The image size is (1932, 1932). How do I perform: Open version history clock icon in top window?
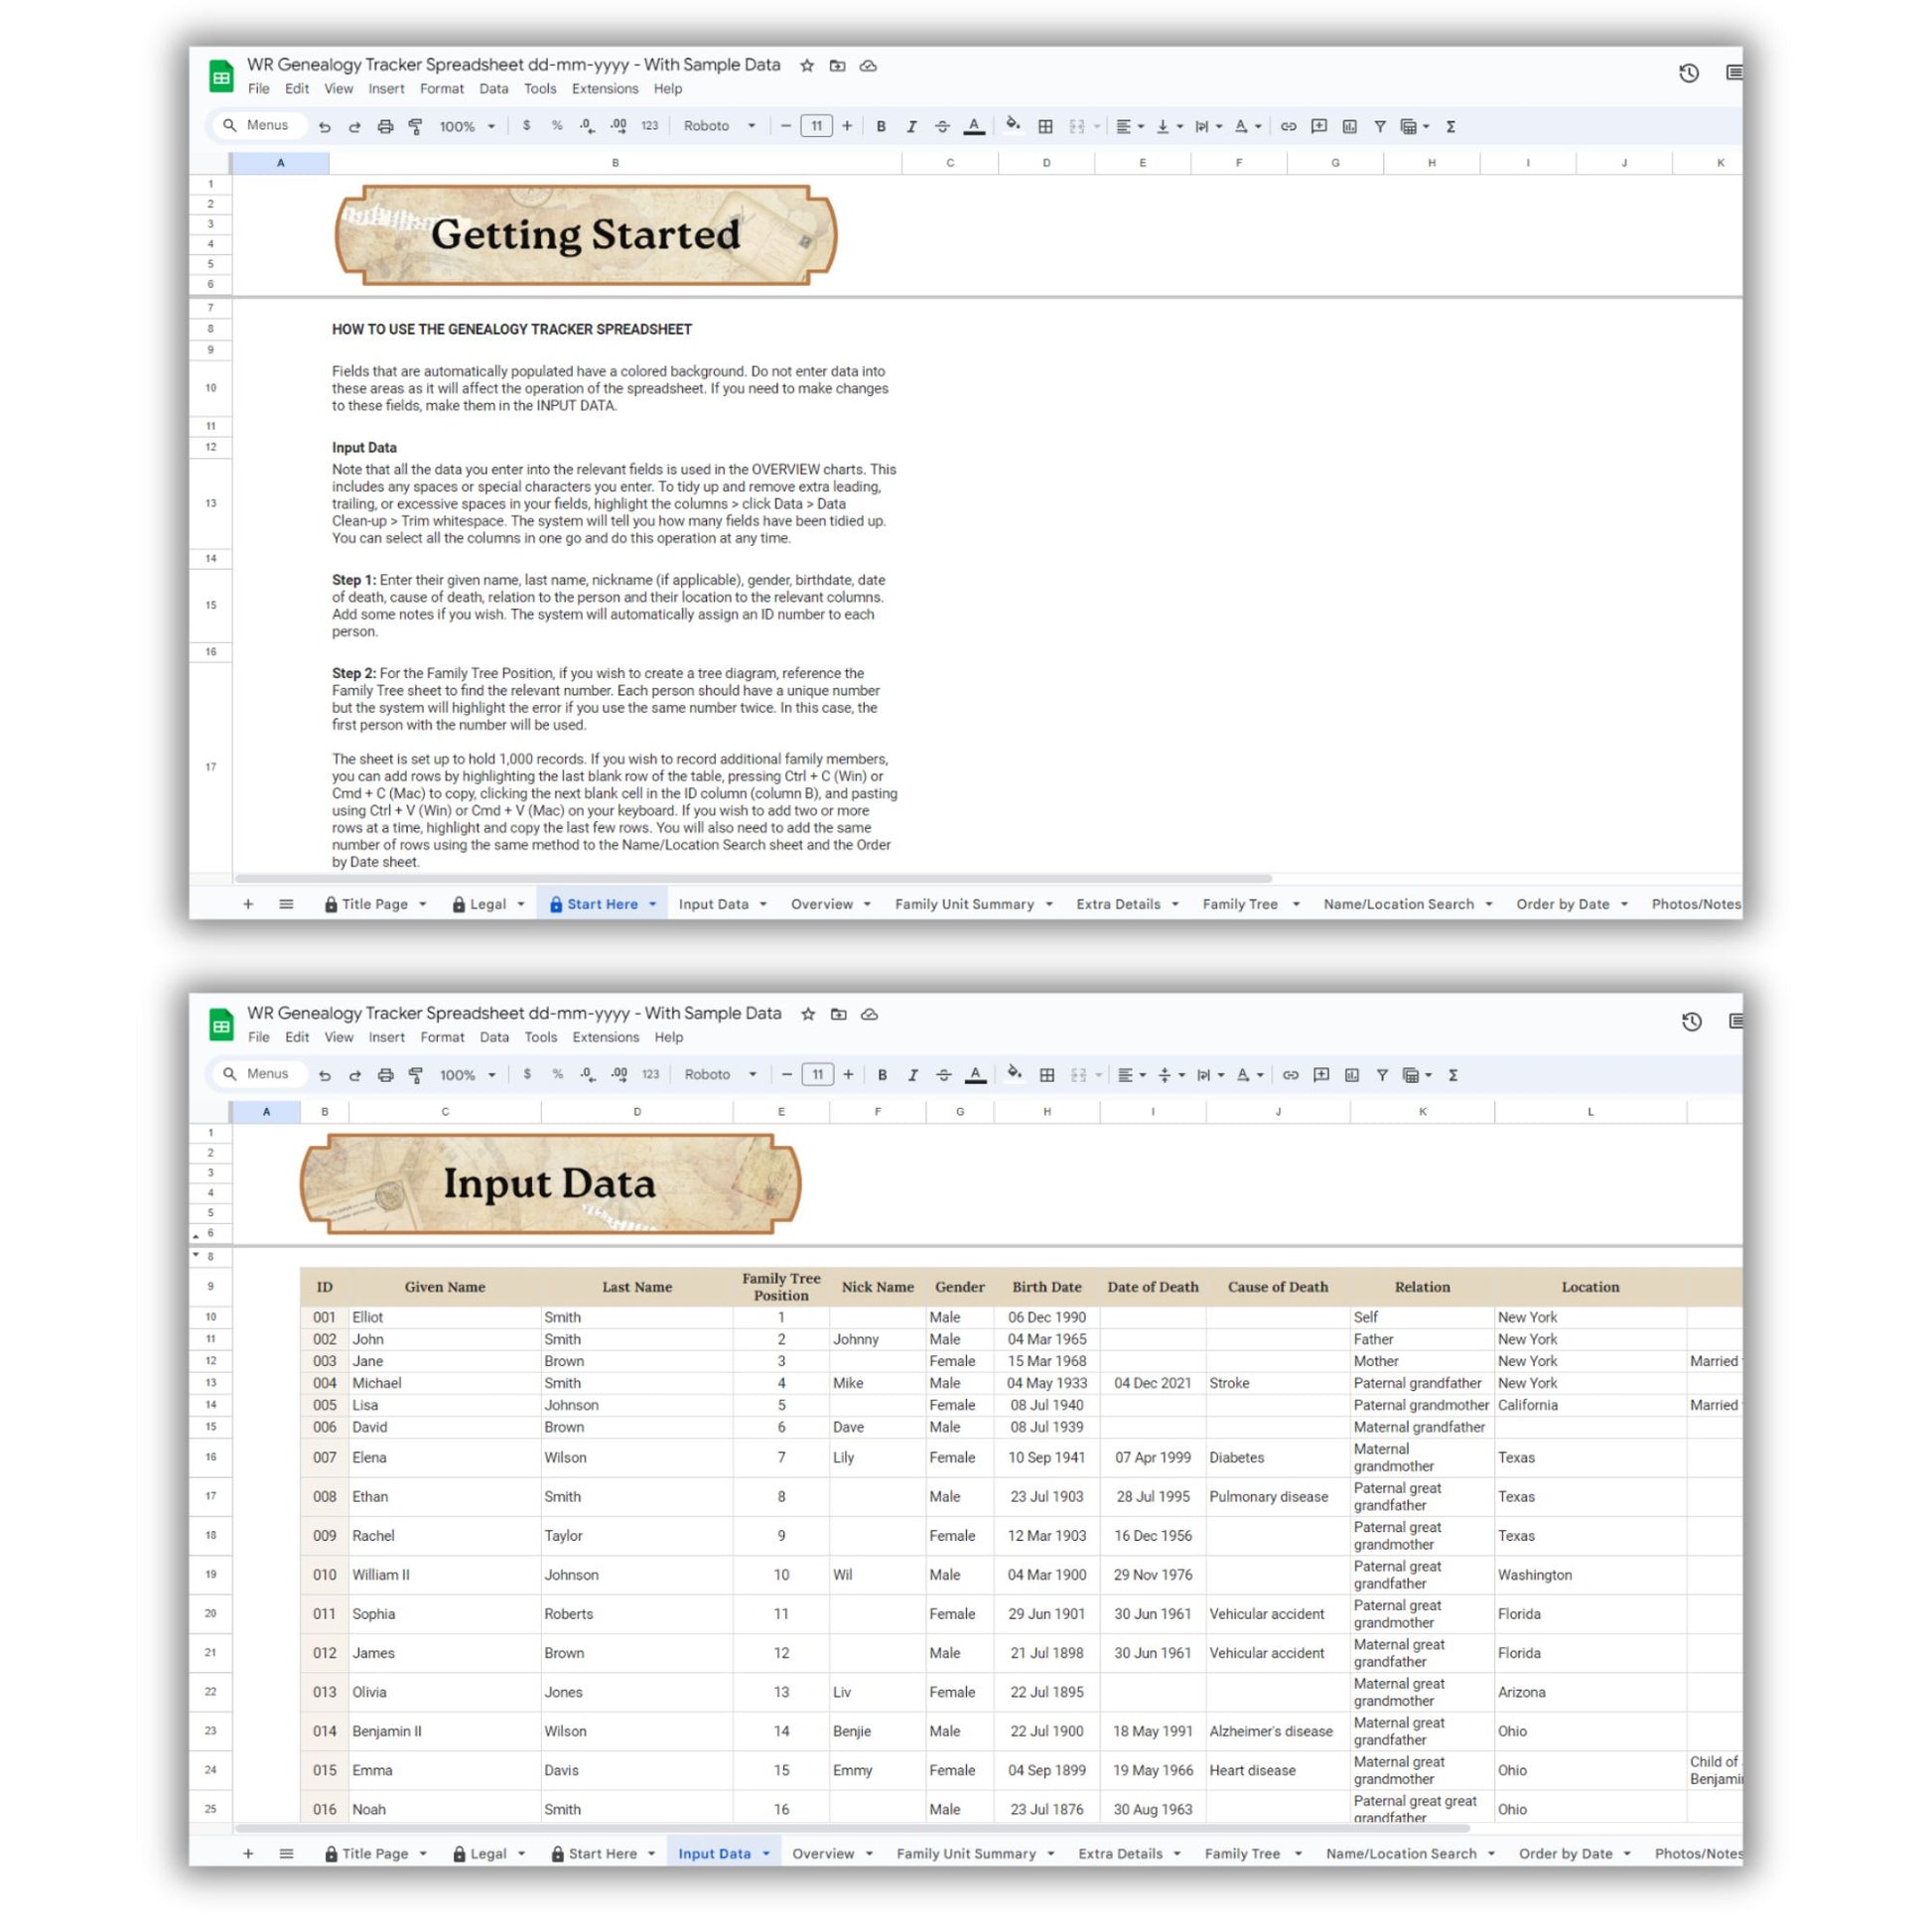pos(1688,73)
